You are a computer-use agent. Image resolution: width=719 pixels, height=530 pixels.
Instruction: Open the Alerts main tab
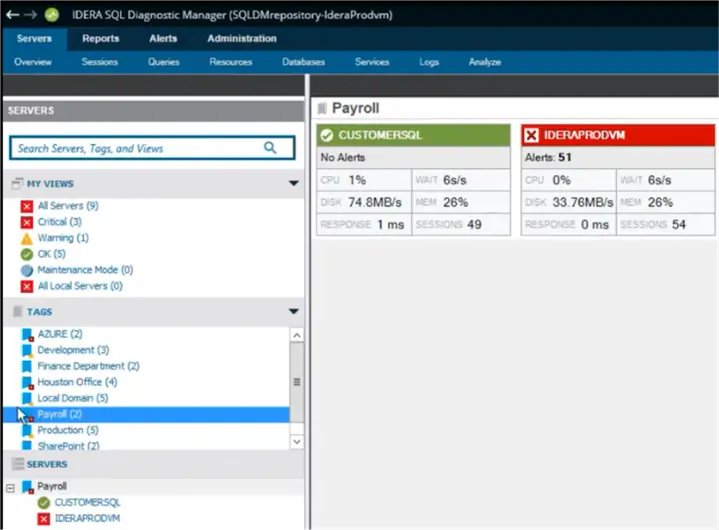(163, 39)
